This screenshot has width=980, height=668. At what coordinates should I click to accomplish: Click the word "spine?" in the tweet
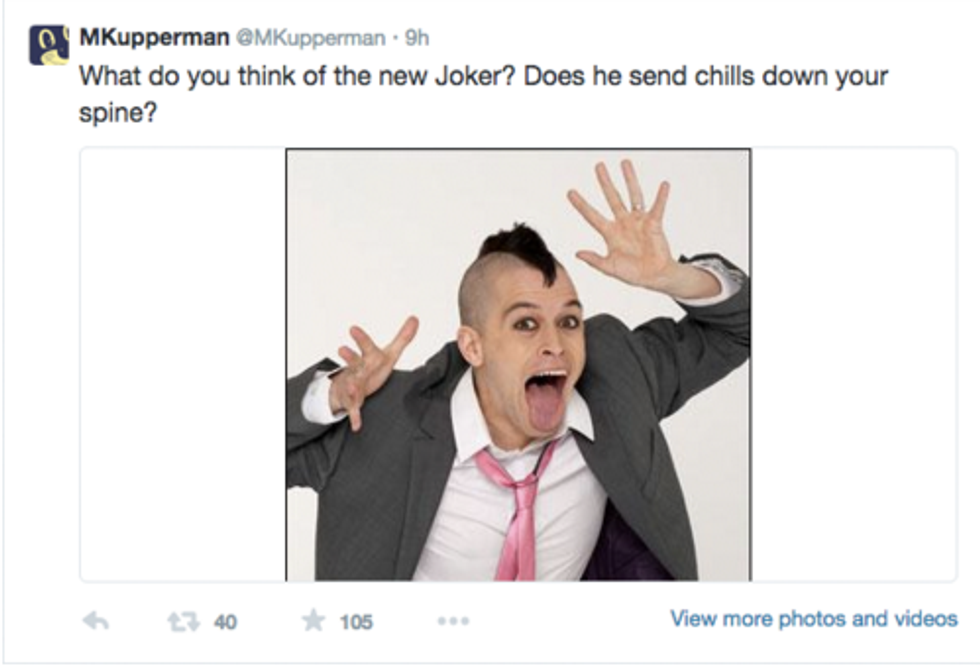click(112, 112)
